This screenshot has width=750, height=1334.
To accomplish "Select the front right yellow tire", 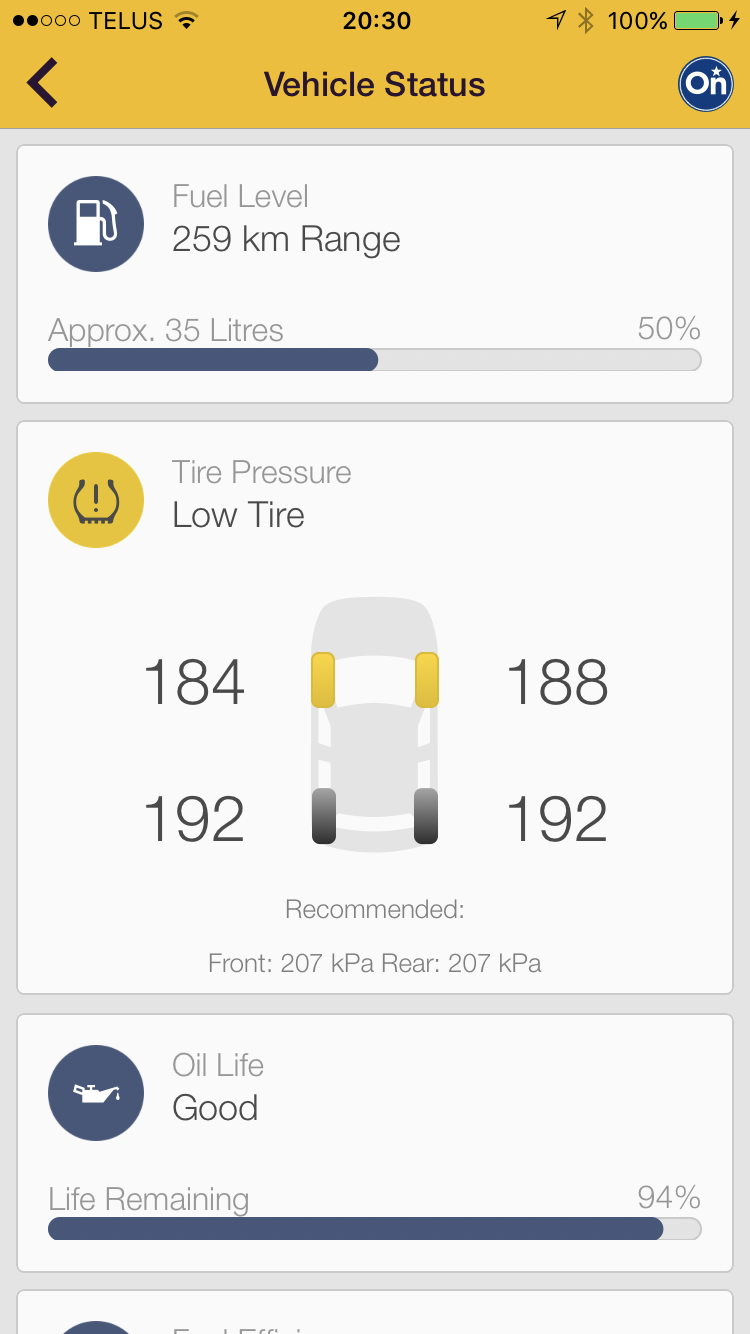I will (x=427, y=680).
